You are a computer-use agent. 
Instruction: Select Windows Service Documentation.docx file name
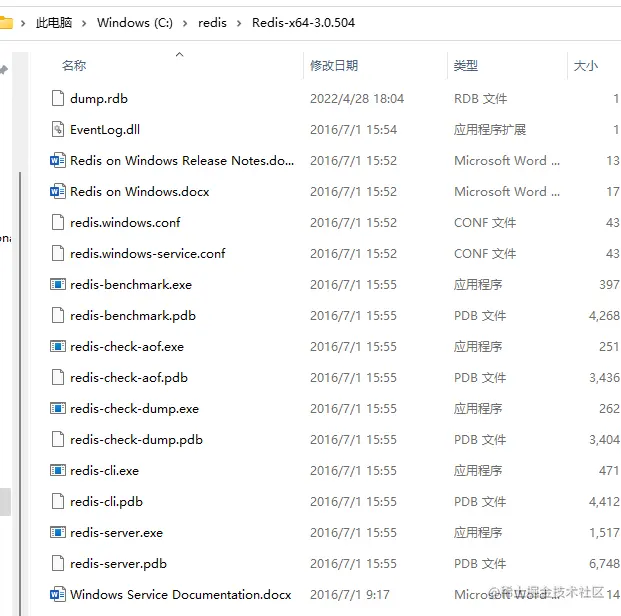click(x=181, y=594)
